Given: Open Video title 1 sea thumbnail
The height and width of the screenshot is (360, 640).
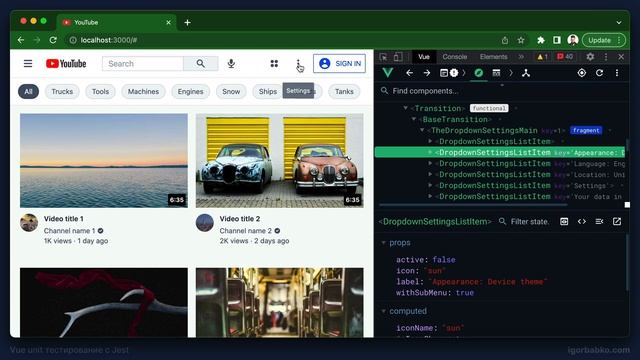Looking at the screenshot, I should coord(104,161).
